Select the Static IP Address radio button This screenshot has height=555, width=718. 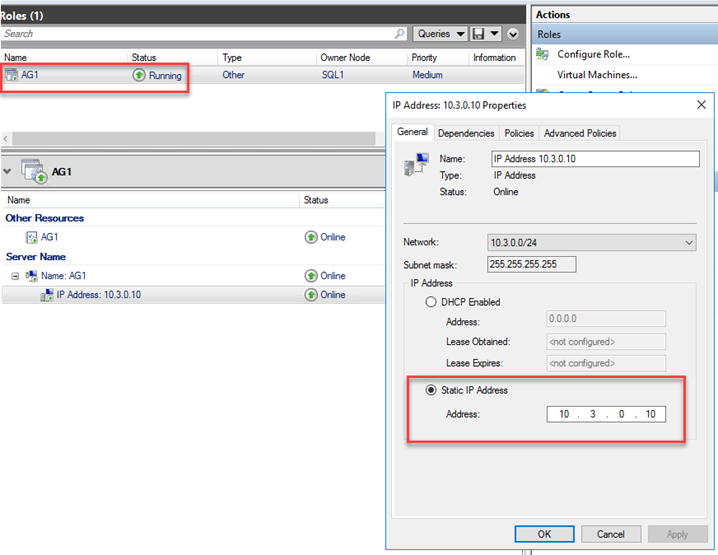coord(430,390)
